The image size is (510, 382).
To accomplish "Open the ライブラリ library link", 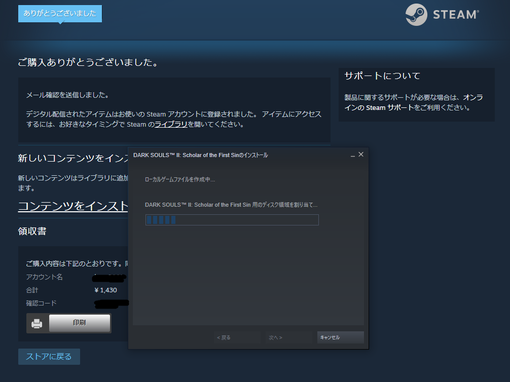I will click(171, 124).
